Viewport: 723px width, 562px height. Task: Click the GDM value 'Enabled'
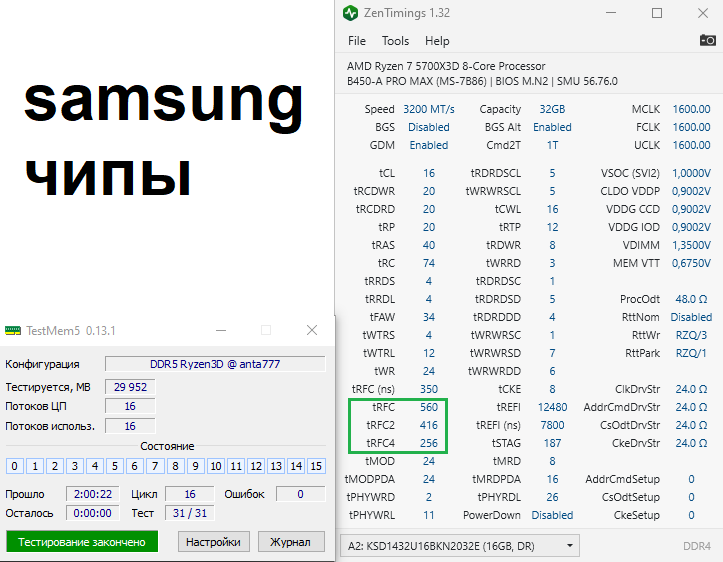point(429,145)
